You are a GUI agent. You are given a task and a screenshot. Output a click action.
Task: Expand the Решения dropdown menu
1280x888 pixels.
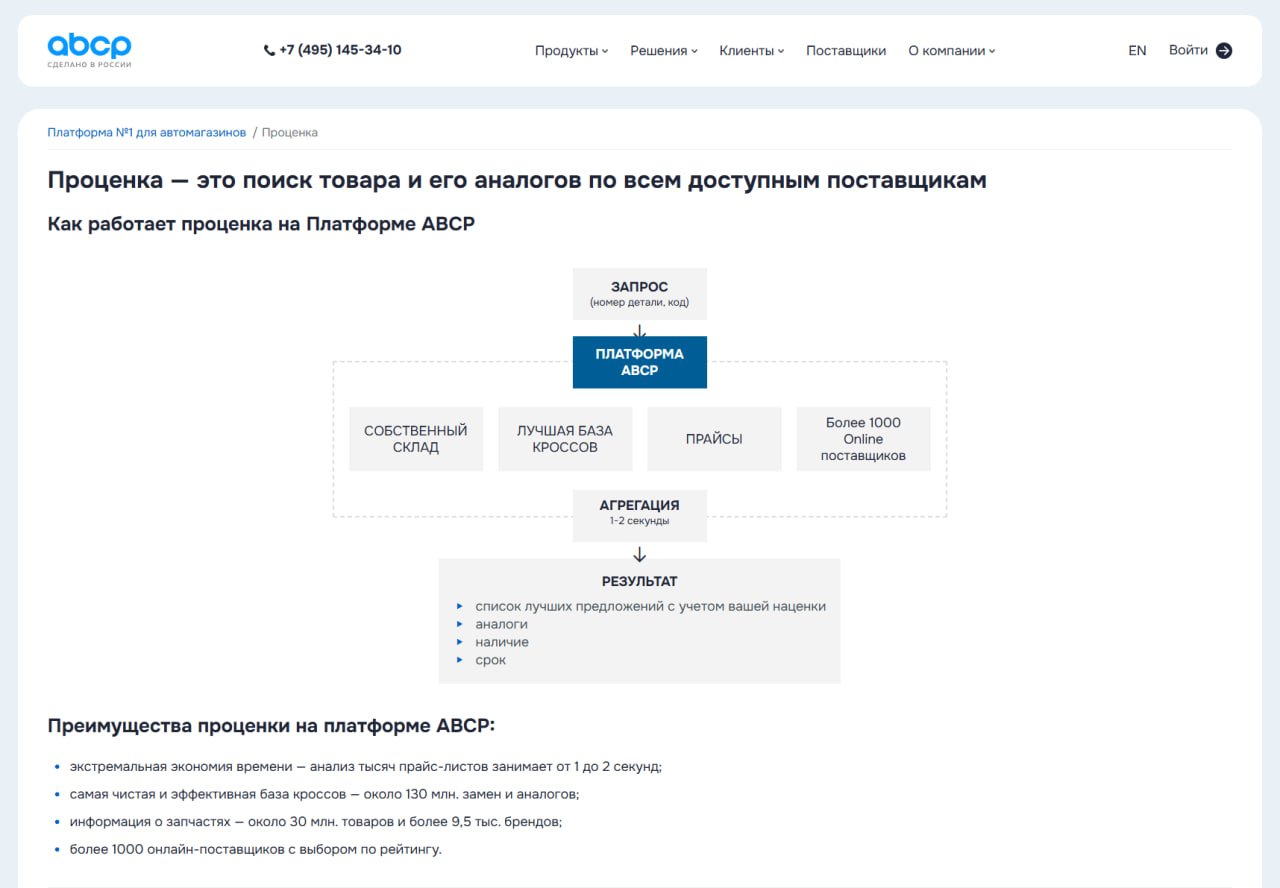click(664, 51)
